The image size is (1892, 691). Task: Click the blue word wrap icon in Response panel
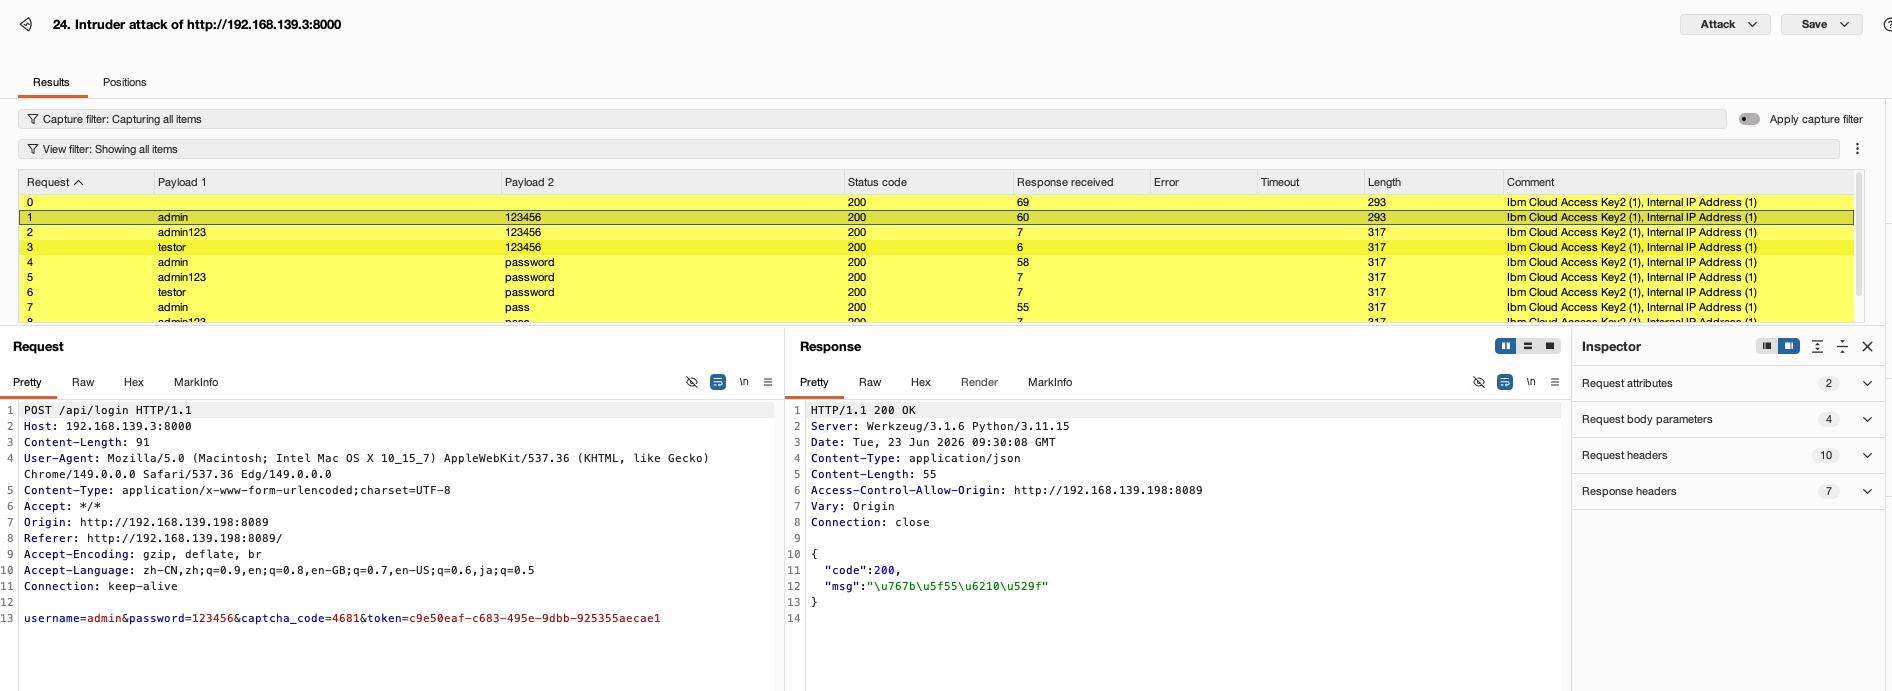click(1505, 382)
